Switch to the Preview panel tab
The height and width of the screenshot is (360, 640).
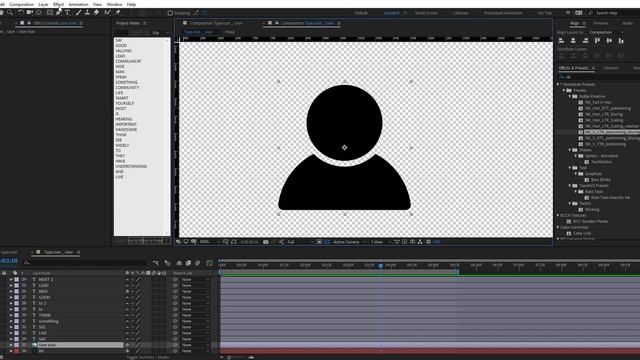600,23
